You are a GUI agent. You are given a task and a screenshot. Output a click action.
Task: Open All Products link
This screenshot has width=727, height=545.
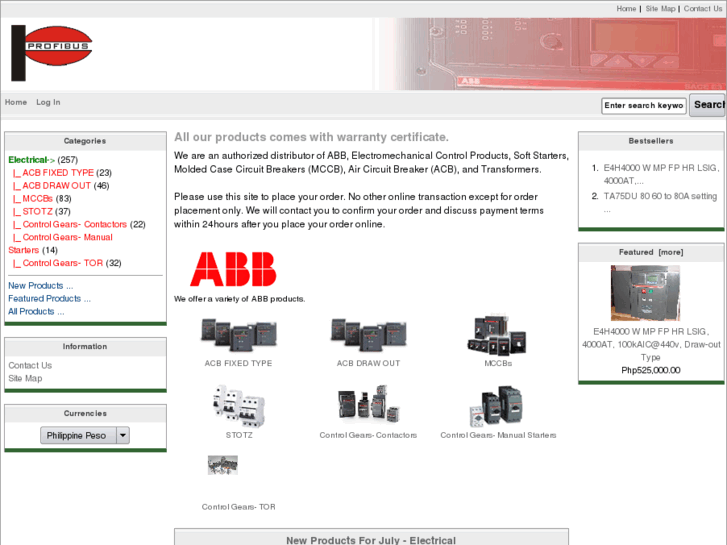coord(36,312)
